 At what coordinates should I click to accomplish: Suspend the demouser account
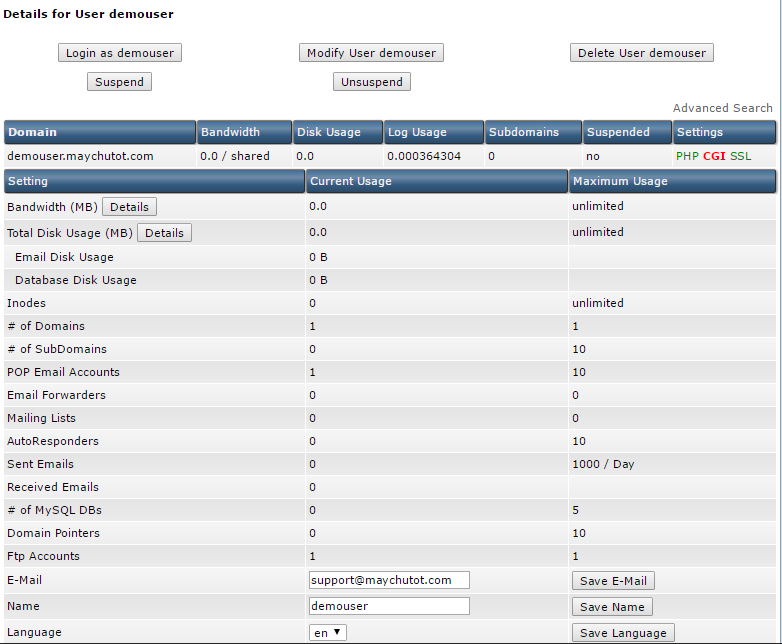[x=119, y=82]
